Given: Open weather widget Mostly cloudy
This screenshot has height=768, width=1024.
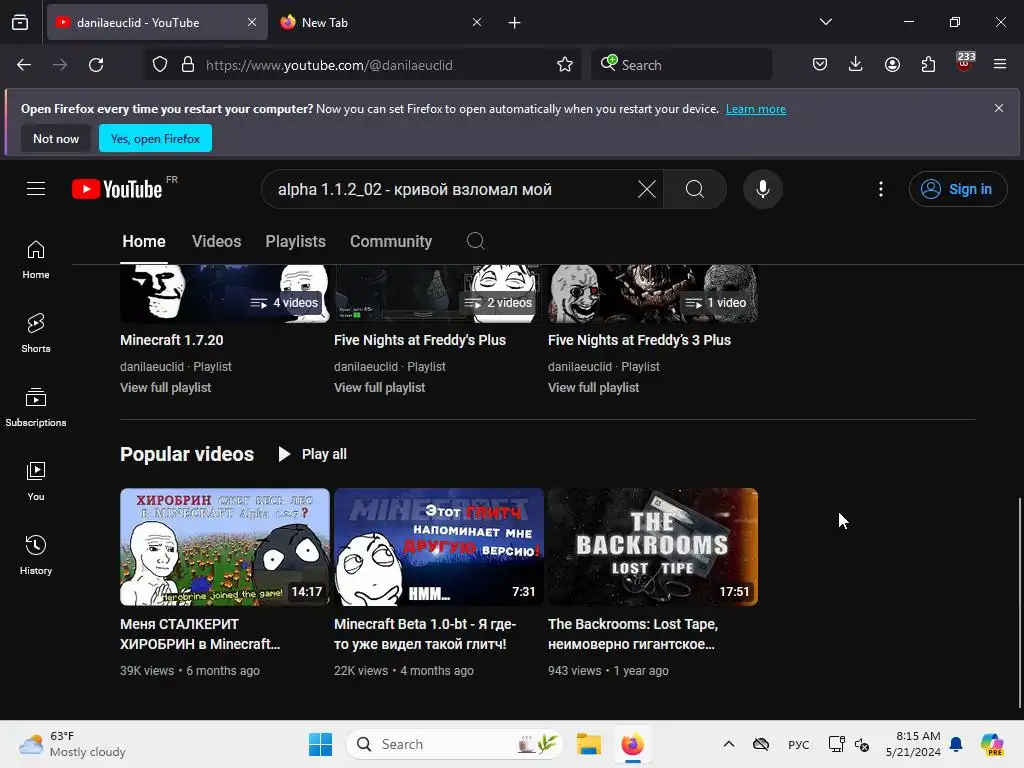Looking at the screenshot, I should tap(73, 744).
